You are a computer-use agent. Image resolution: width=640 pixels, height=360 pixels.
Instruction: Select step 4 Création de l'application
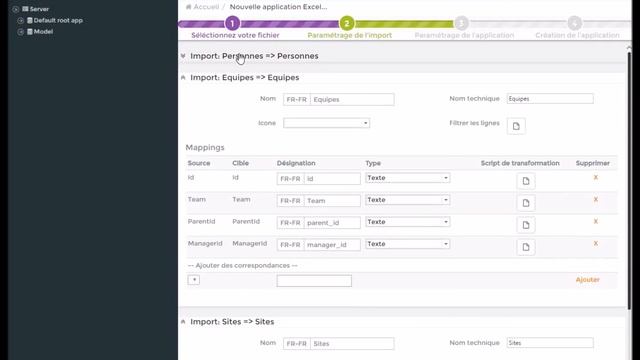click(x=575, y=23)
